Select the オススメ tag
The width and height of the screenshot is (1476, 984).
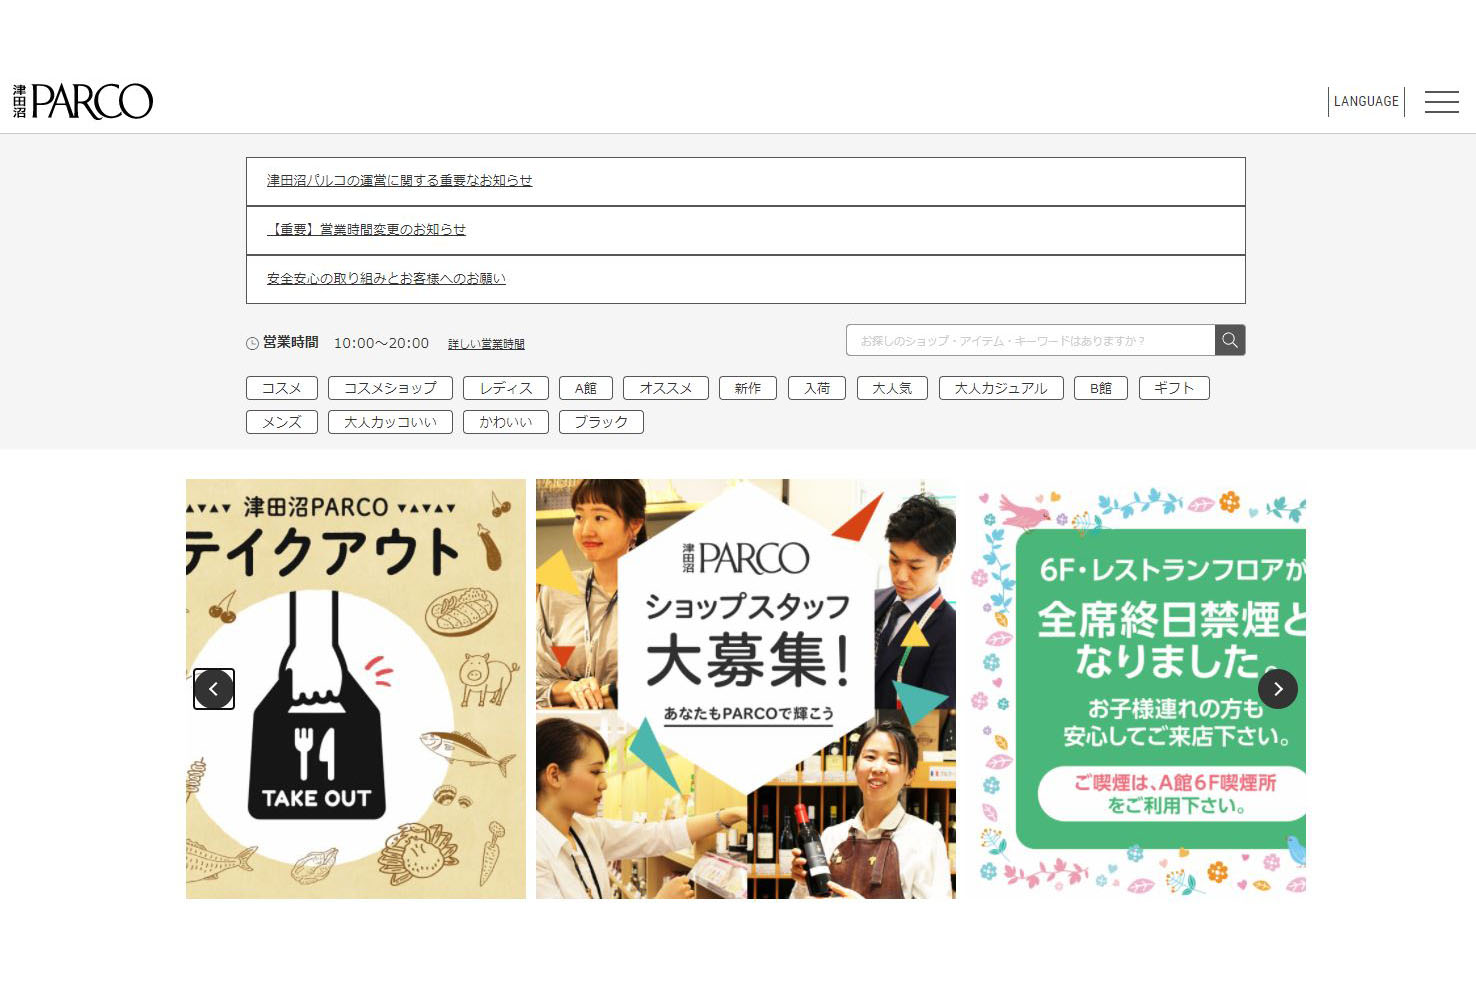coord(665,388)
